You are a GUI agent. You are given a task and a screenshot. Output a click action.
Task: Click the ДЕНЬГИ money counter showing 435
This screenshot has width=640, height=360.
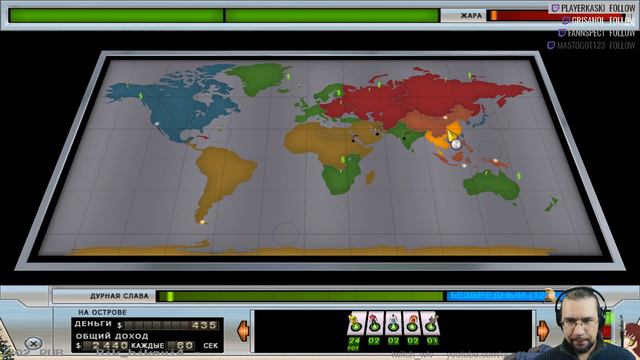click(x=171, y=325)
